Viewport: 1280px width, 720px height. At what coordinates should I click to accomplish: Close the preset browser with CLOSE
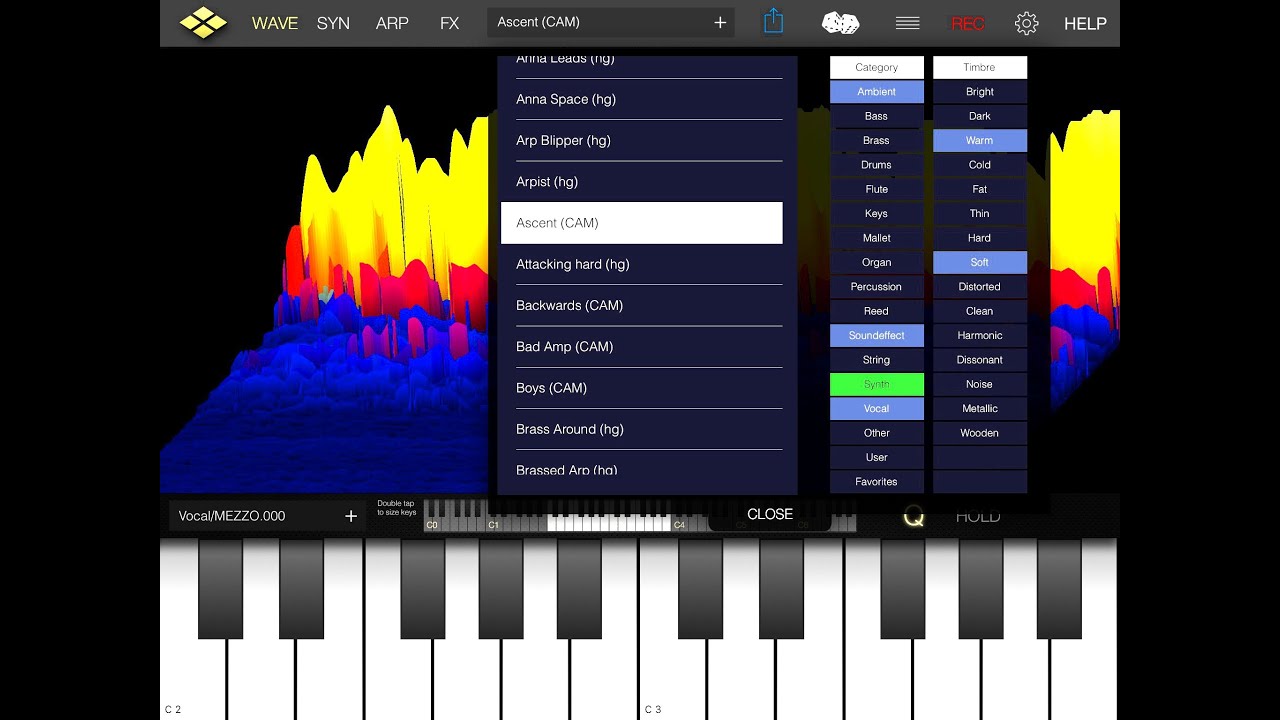point(770,514)
